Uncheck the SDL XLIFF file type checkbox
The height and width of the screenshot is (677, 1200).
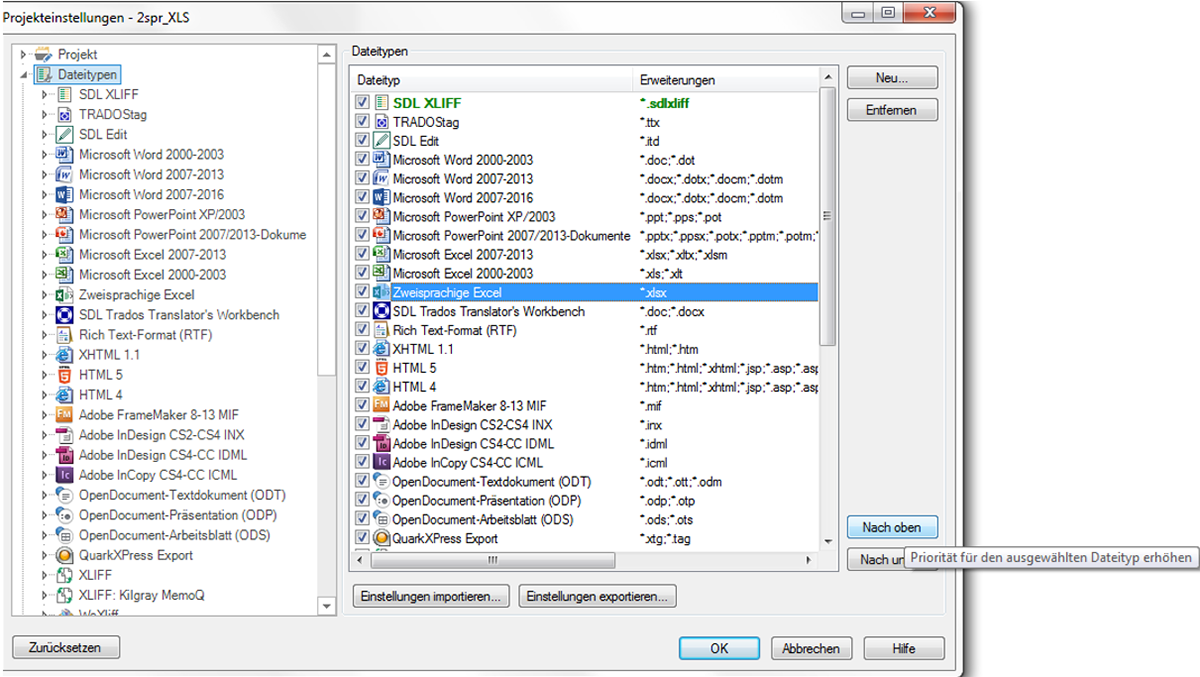click(362, 103)
